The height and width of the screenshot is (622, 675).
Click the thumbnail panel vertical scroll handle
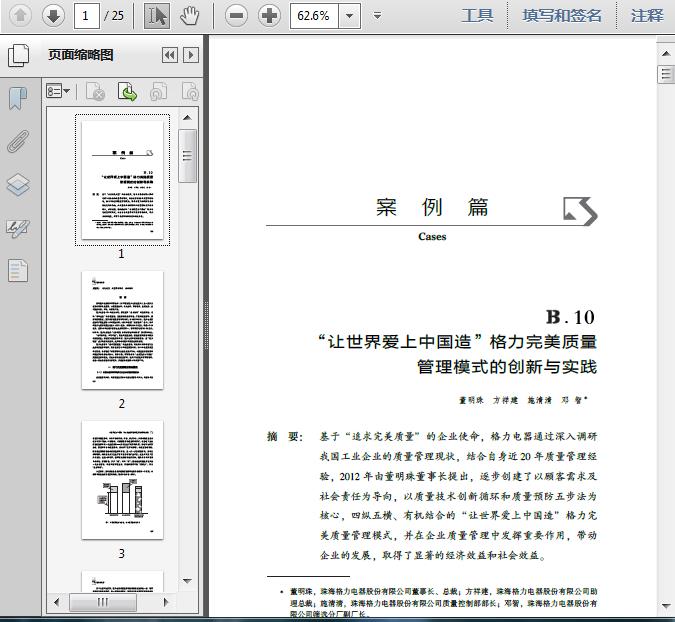(x=187, y=156)
